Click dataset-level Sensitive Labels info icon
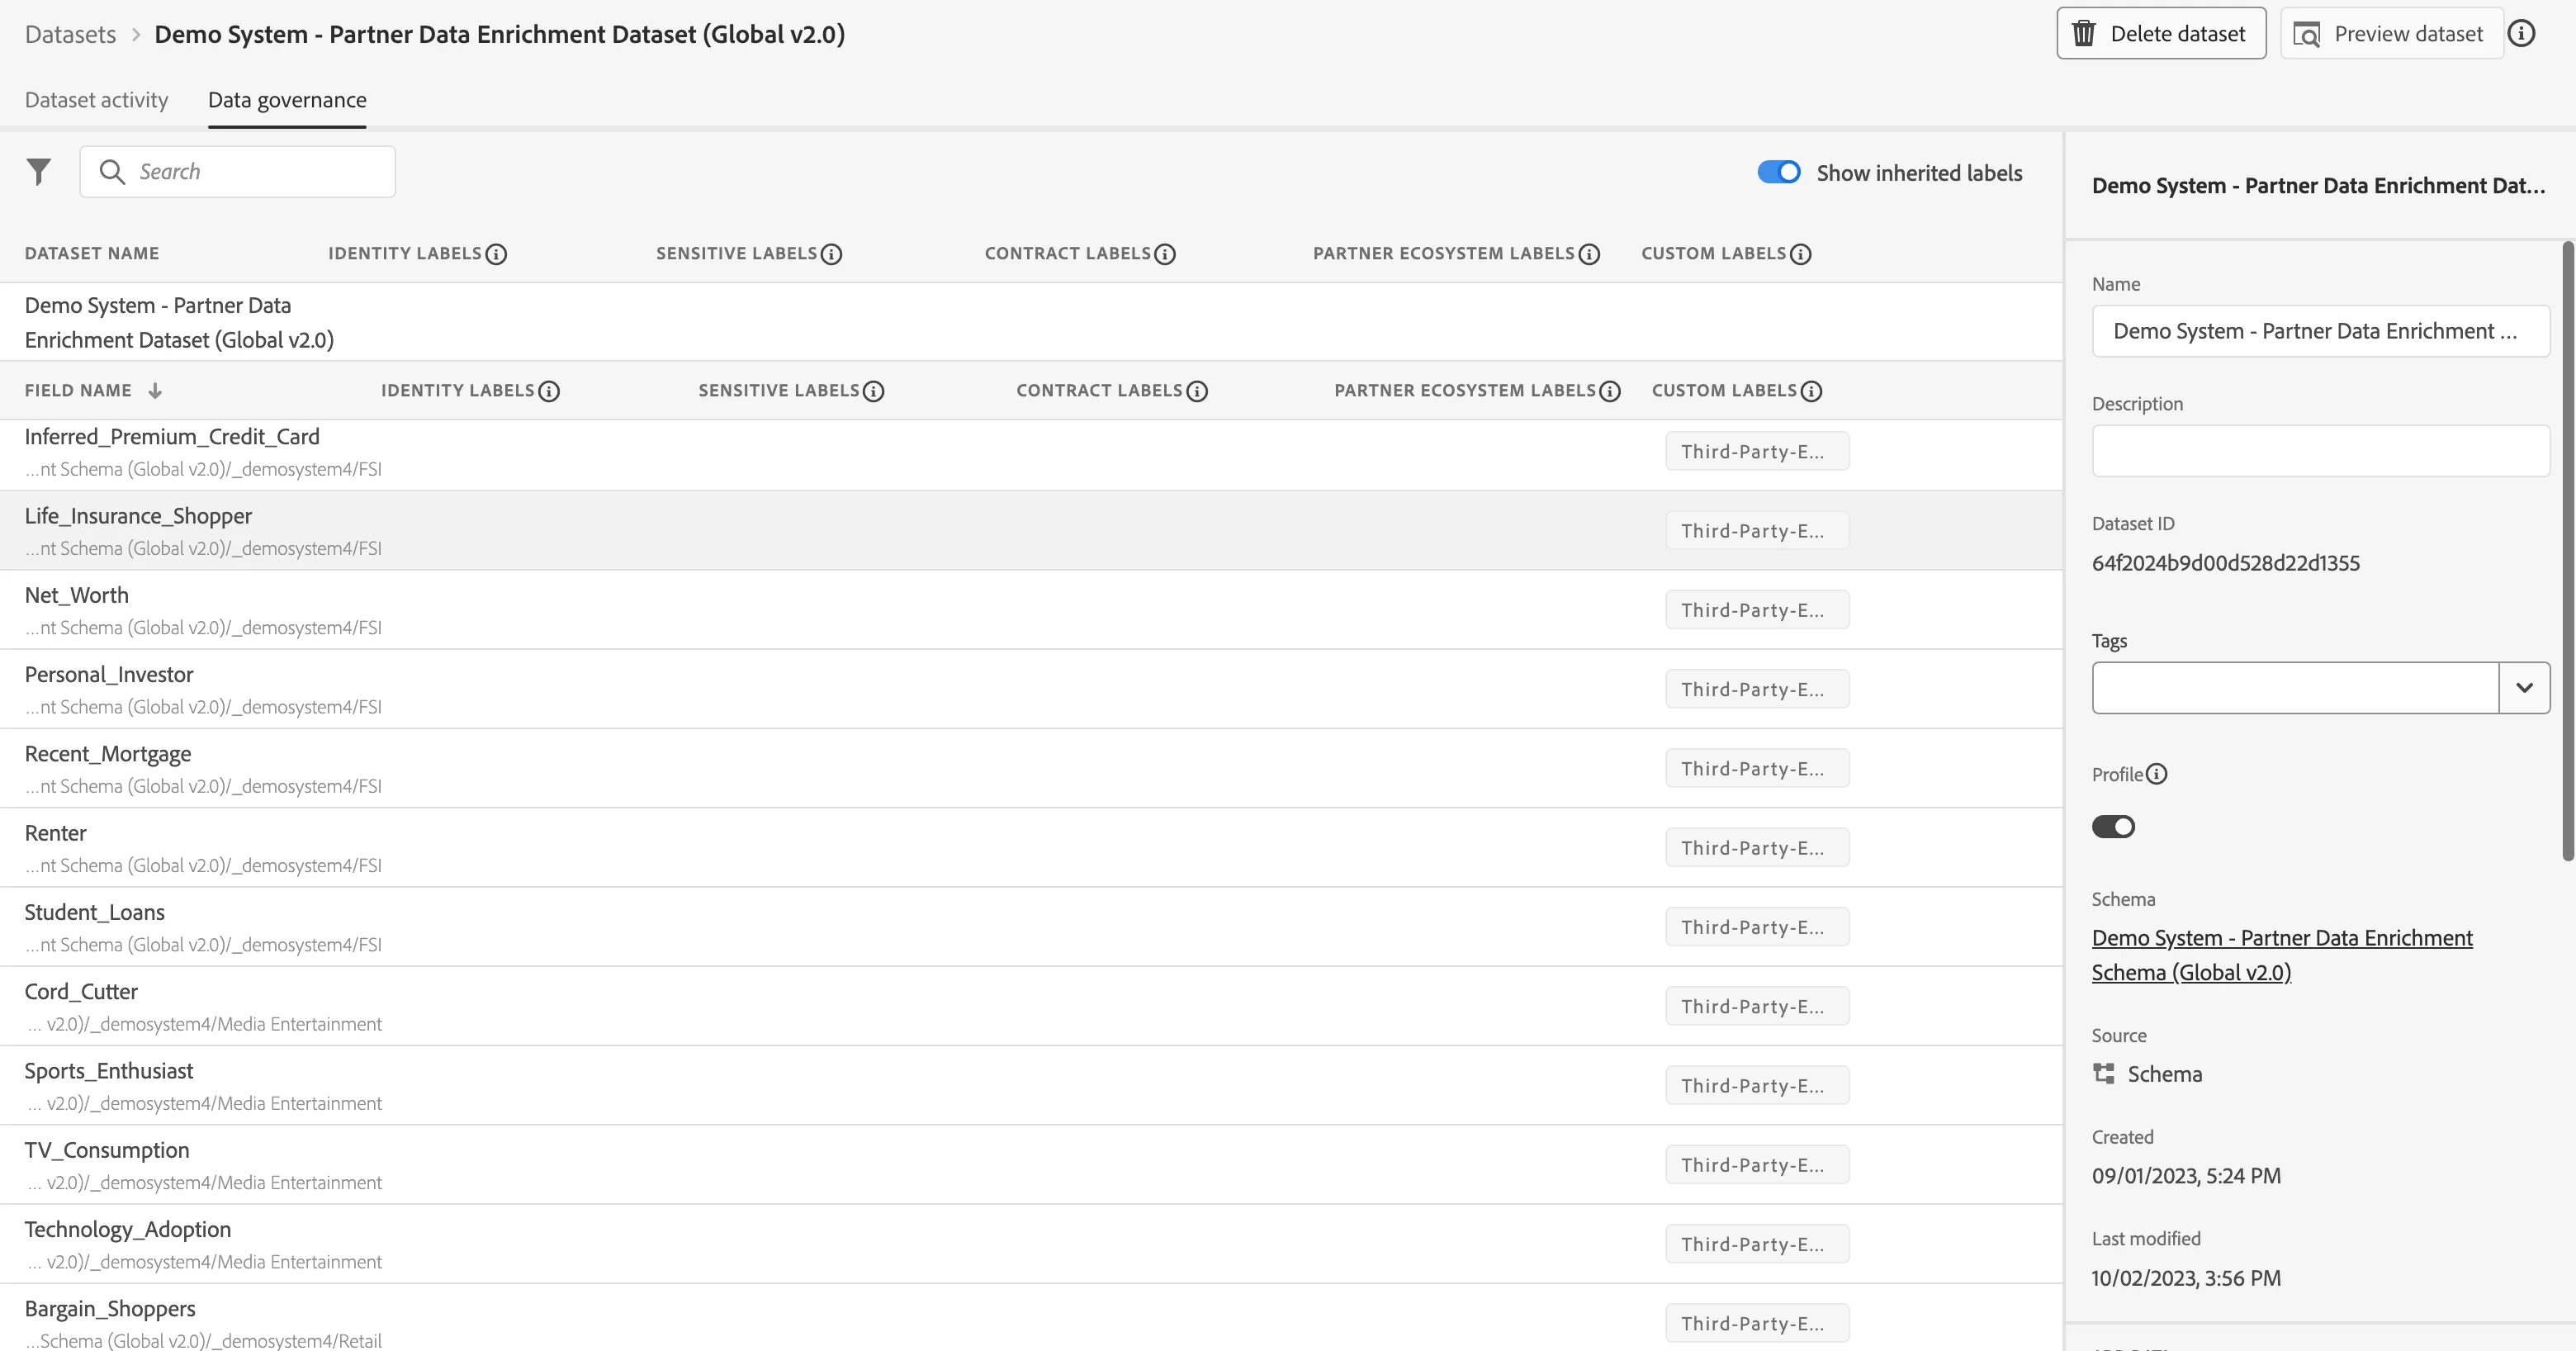 click(x=831, y=254)
